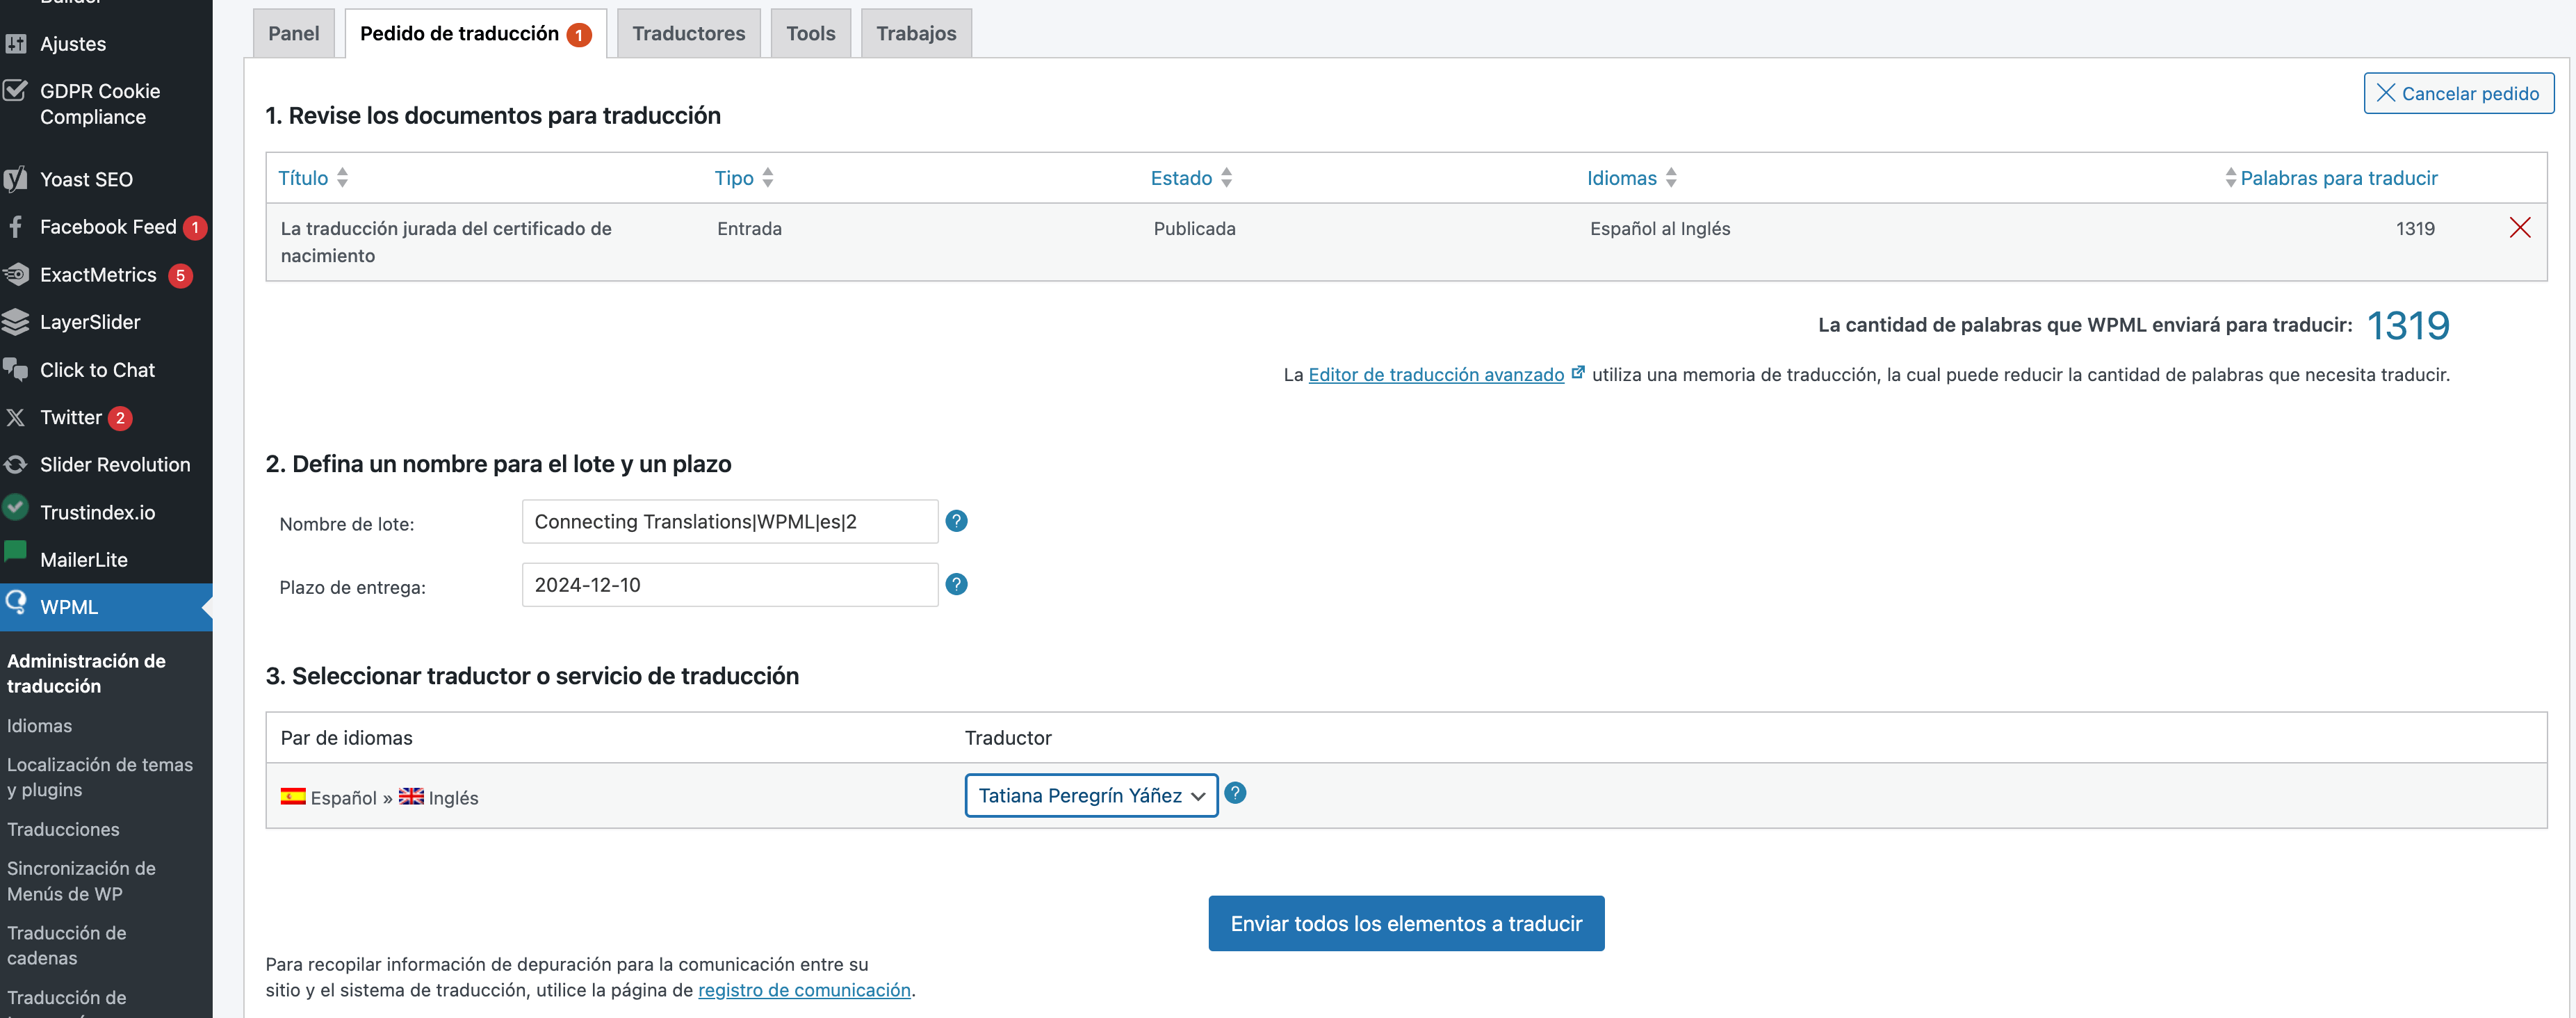2576x1018 pixels.
Task: Click the Twitter X icon
Action: click(16, 418)
